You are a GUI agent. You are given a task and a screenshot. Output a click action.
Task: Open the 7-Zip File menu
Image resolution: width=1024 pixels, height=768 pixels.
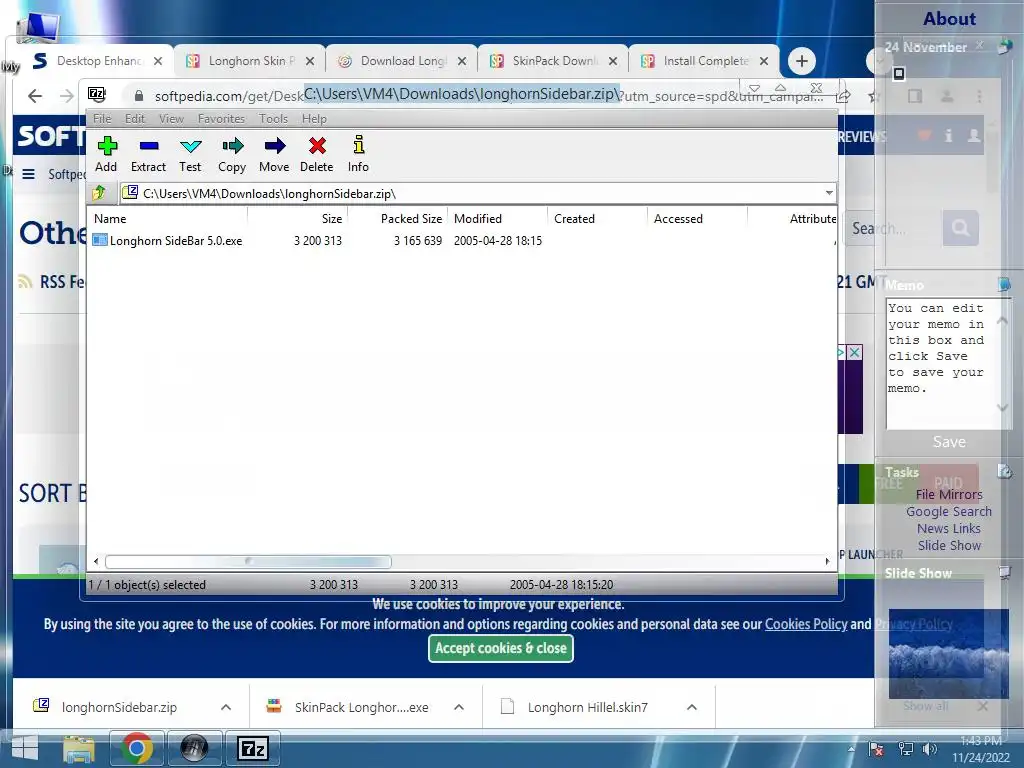(102, 119)
